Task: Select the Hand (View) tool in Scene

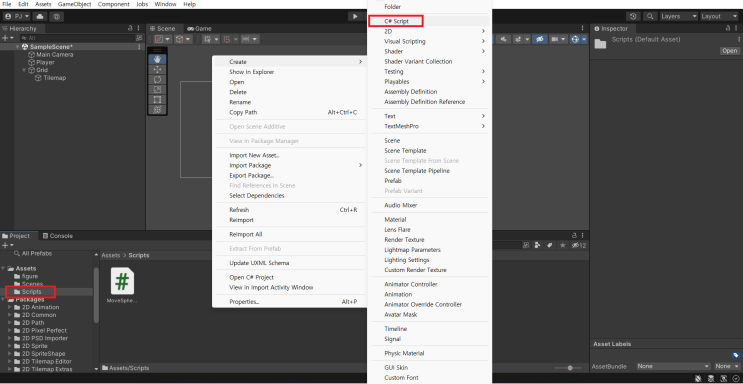Action: coord(157,59)
